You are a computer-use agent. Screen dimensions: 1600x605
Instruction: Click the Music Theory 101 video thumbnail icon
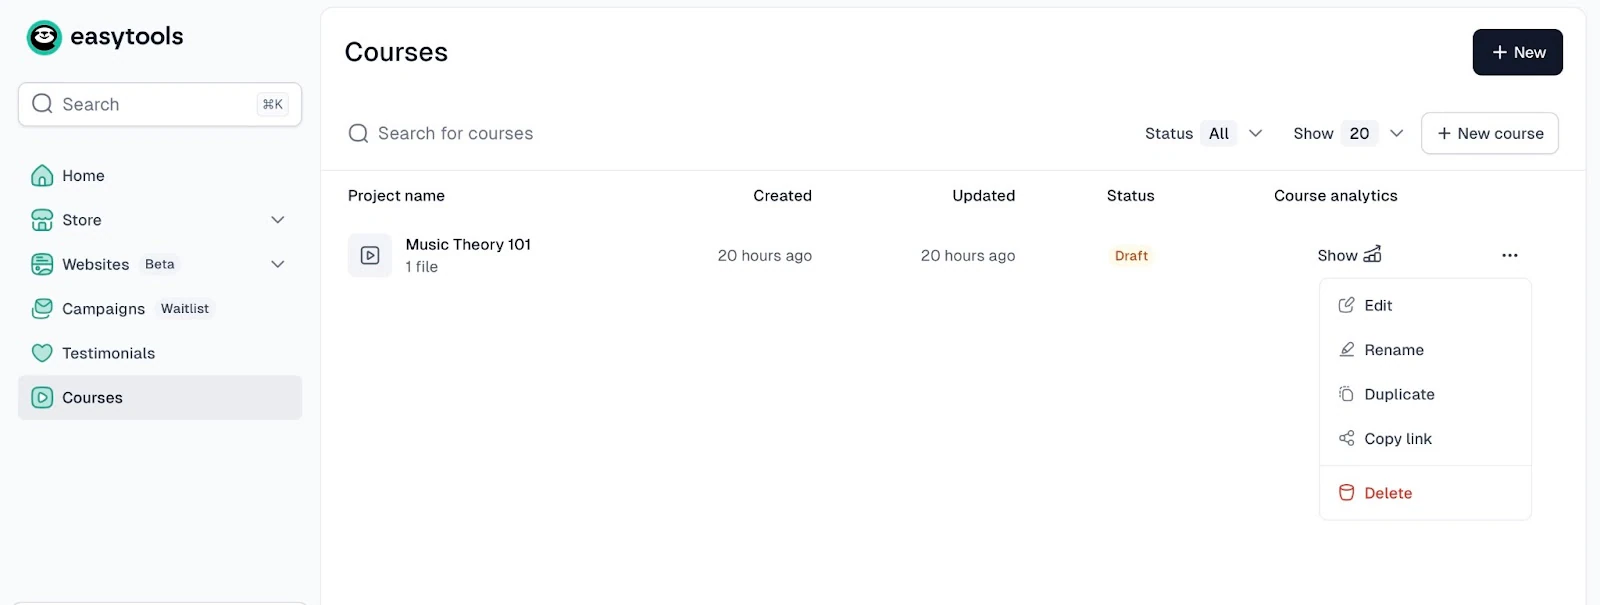(370, 255)
